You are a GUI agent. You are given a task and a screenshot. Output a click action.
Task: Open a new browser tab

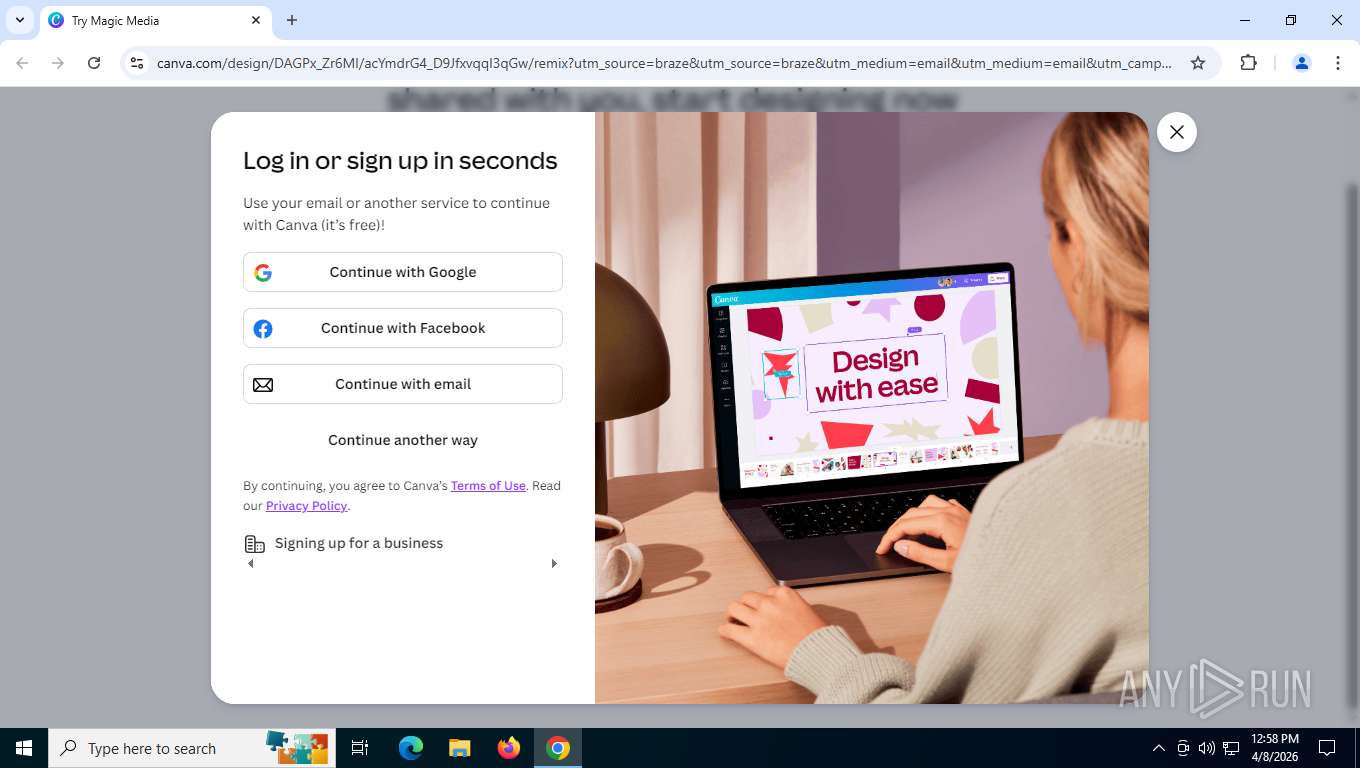pos(292,20)
